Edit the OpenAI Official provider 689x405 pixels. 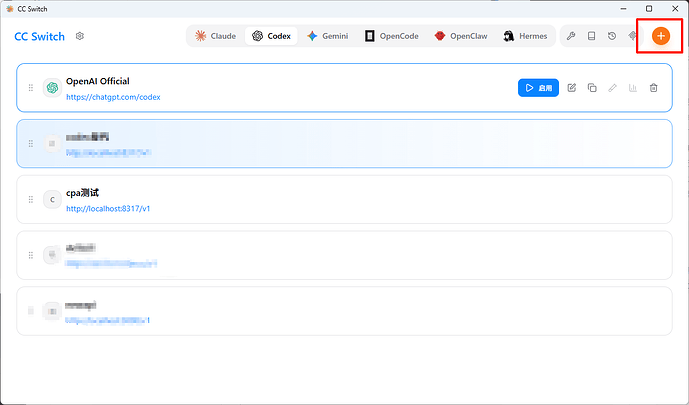click(572, 88)
